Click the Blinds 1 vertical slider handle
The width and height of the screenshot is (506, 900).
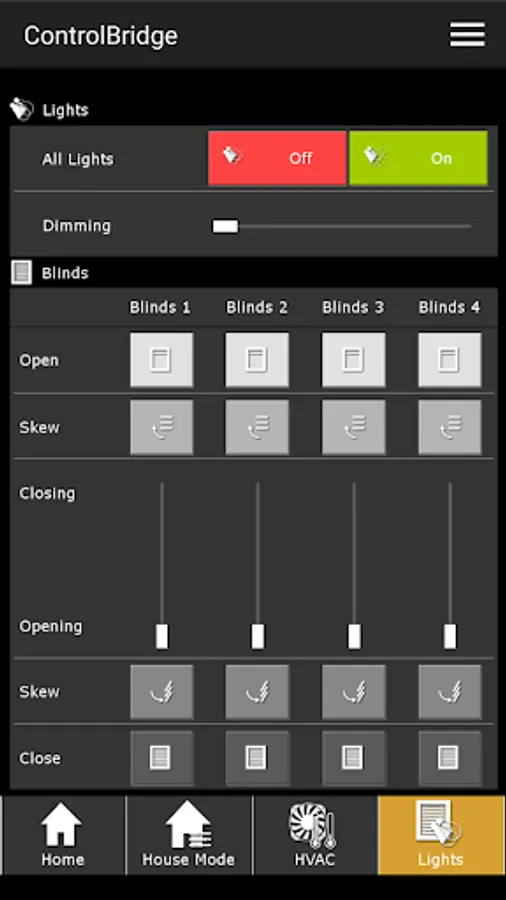click(162, 637)
